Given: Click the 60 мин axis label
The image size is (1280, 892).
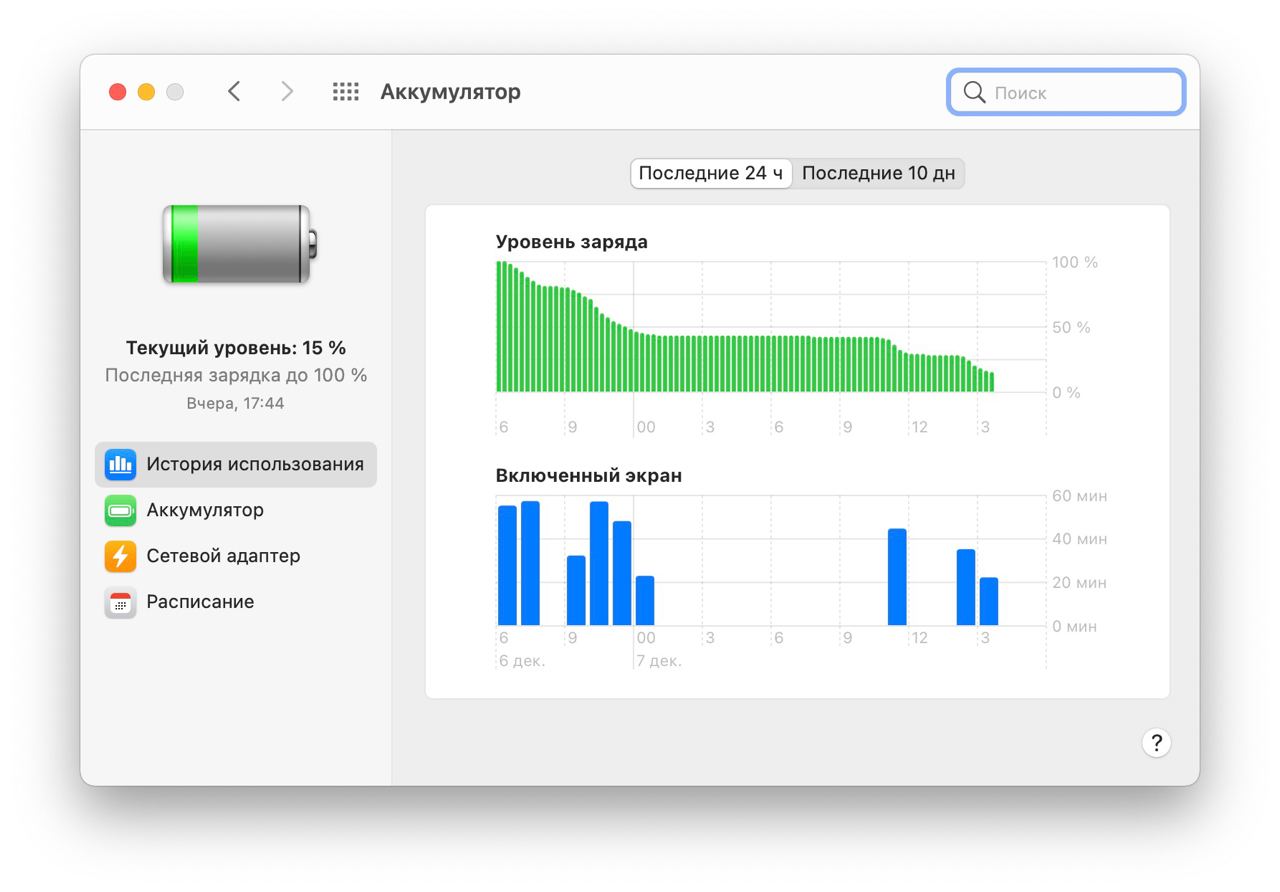Looking at the screenshot, I should pos(1079,496).
